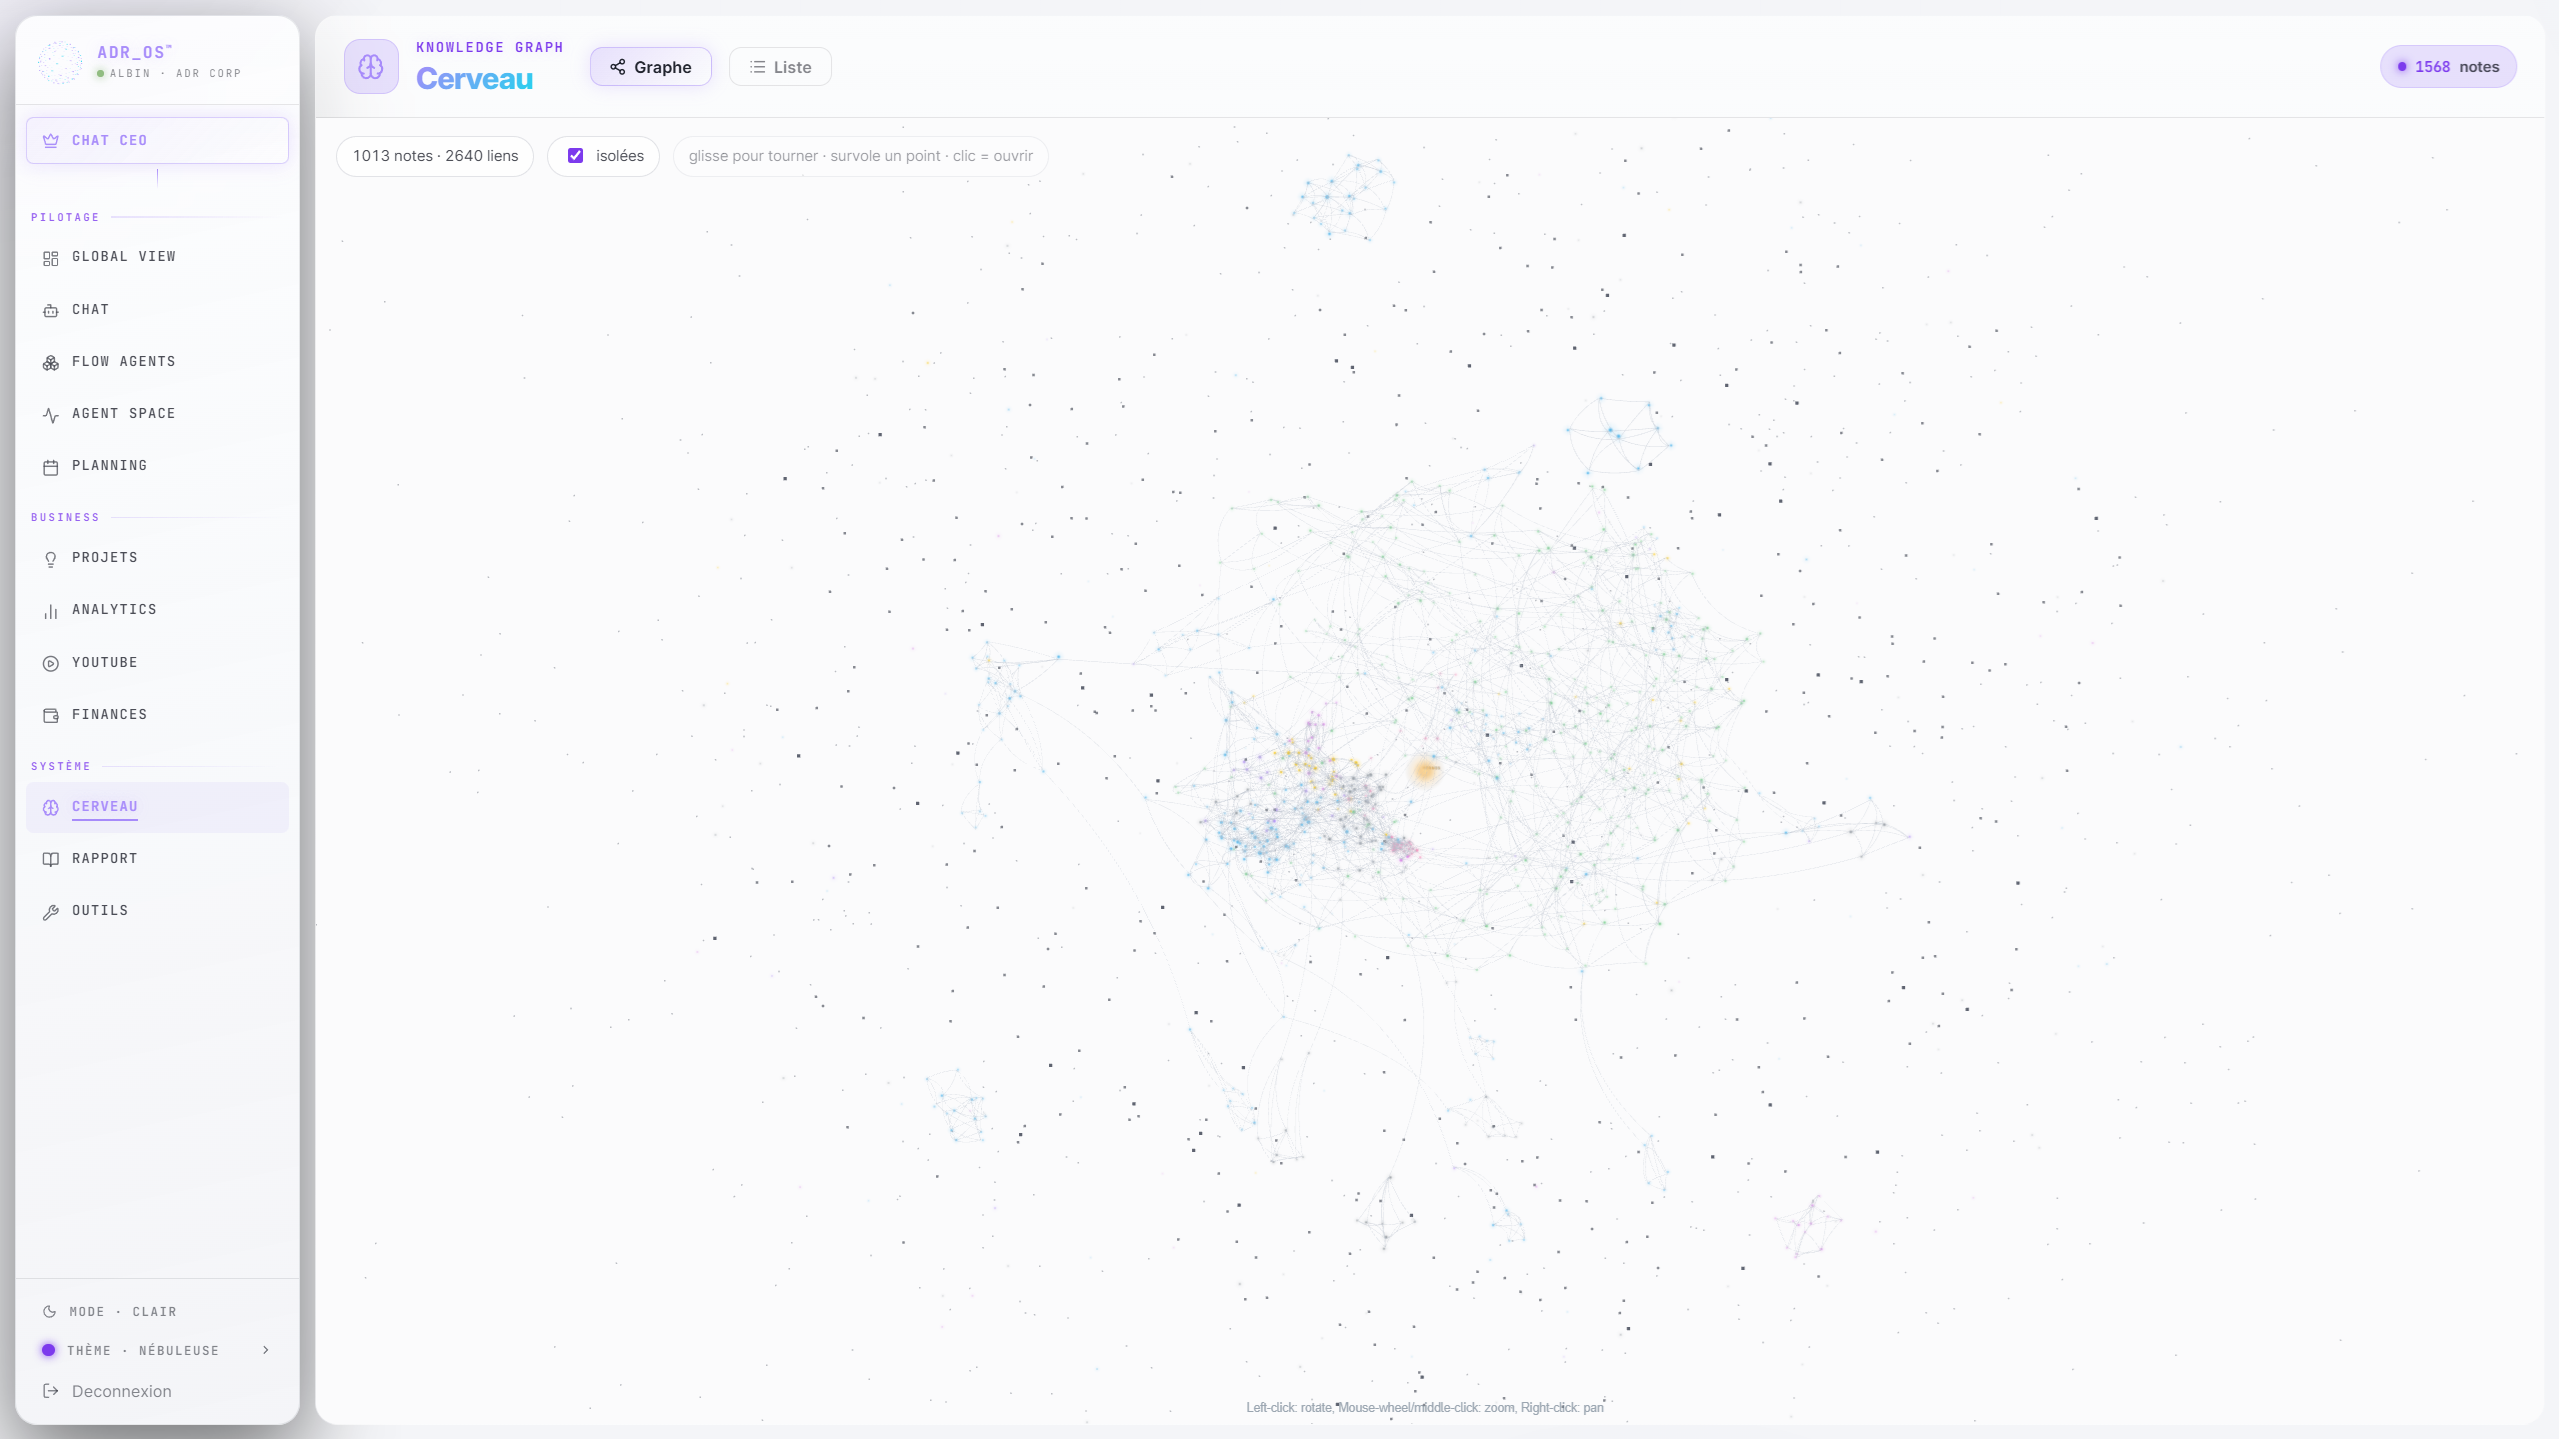
Task: Click the Analytics bar chart icon
Action: pos(51,611)
